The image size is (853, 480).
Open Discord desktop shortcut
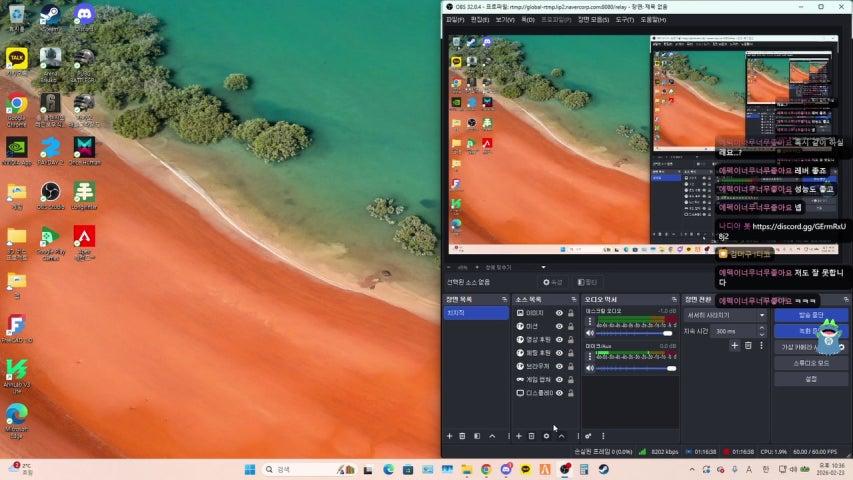84,15
